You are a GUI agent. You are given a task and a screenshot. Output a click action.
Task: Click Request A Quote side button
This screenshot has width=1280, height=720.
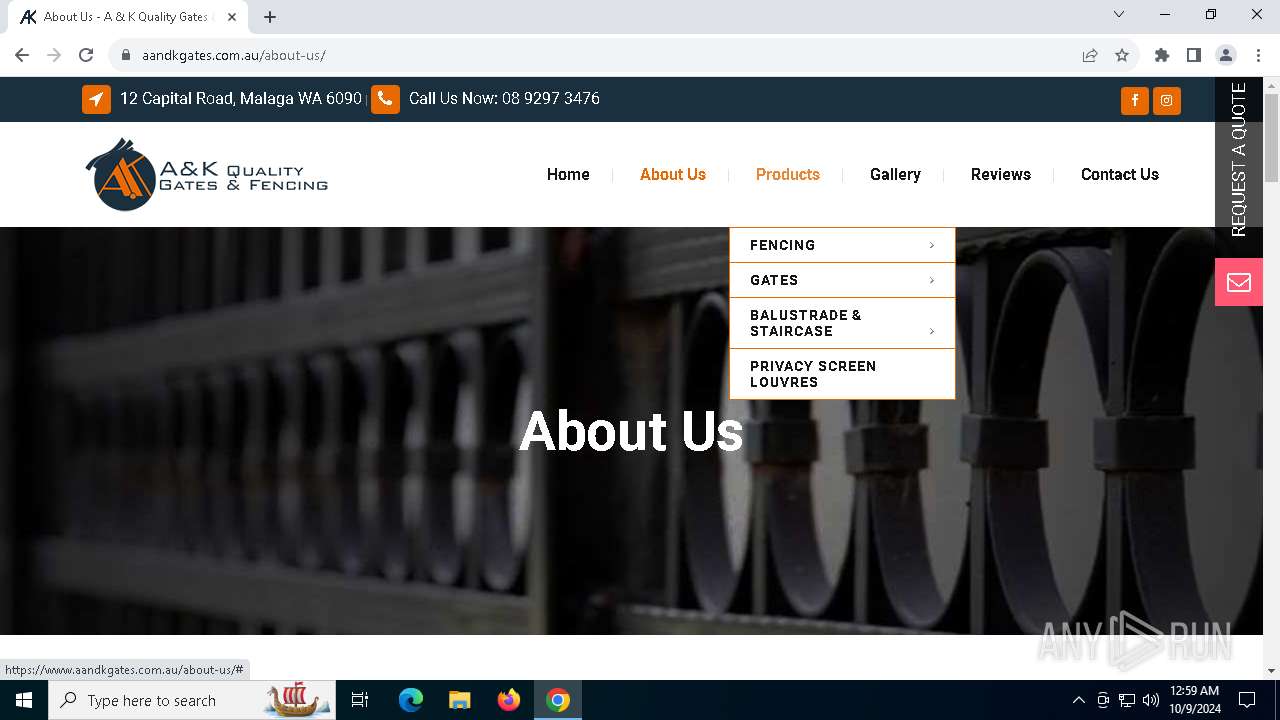point(1239,160)
